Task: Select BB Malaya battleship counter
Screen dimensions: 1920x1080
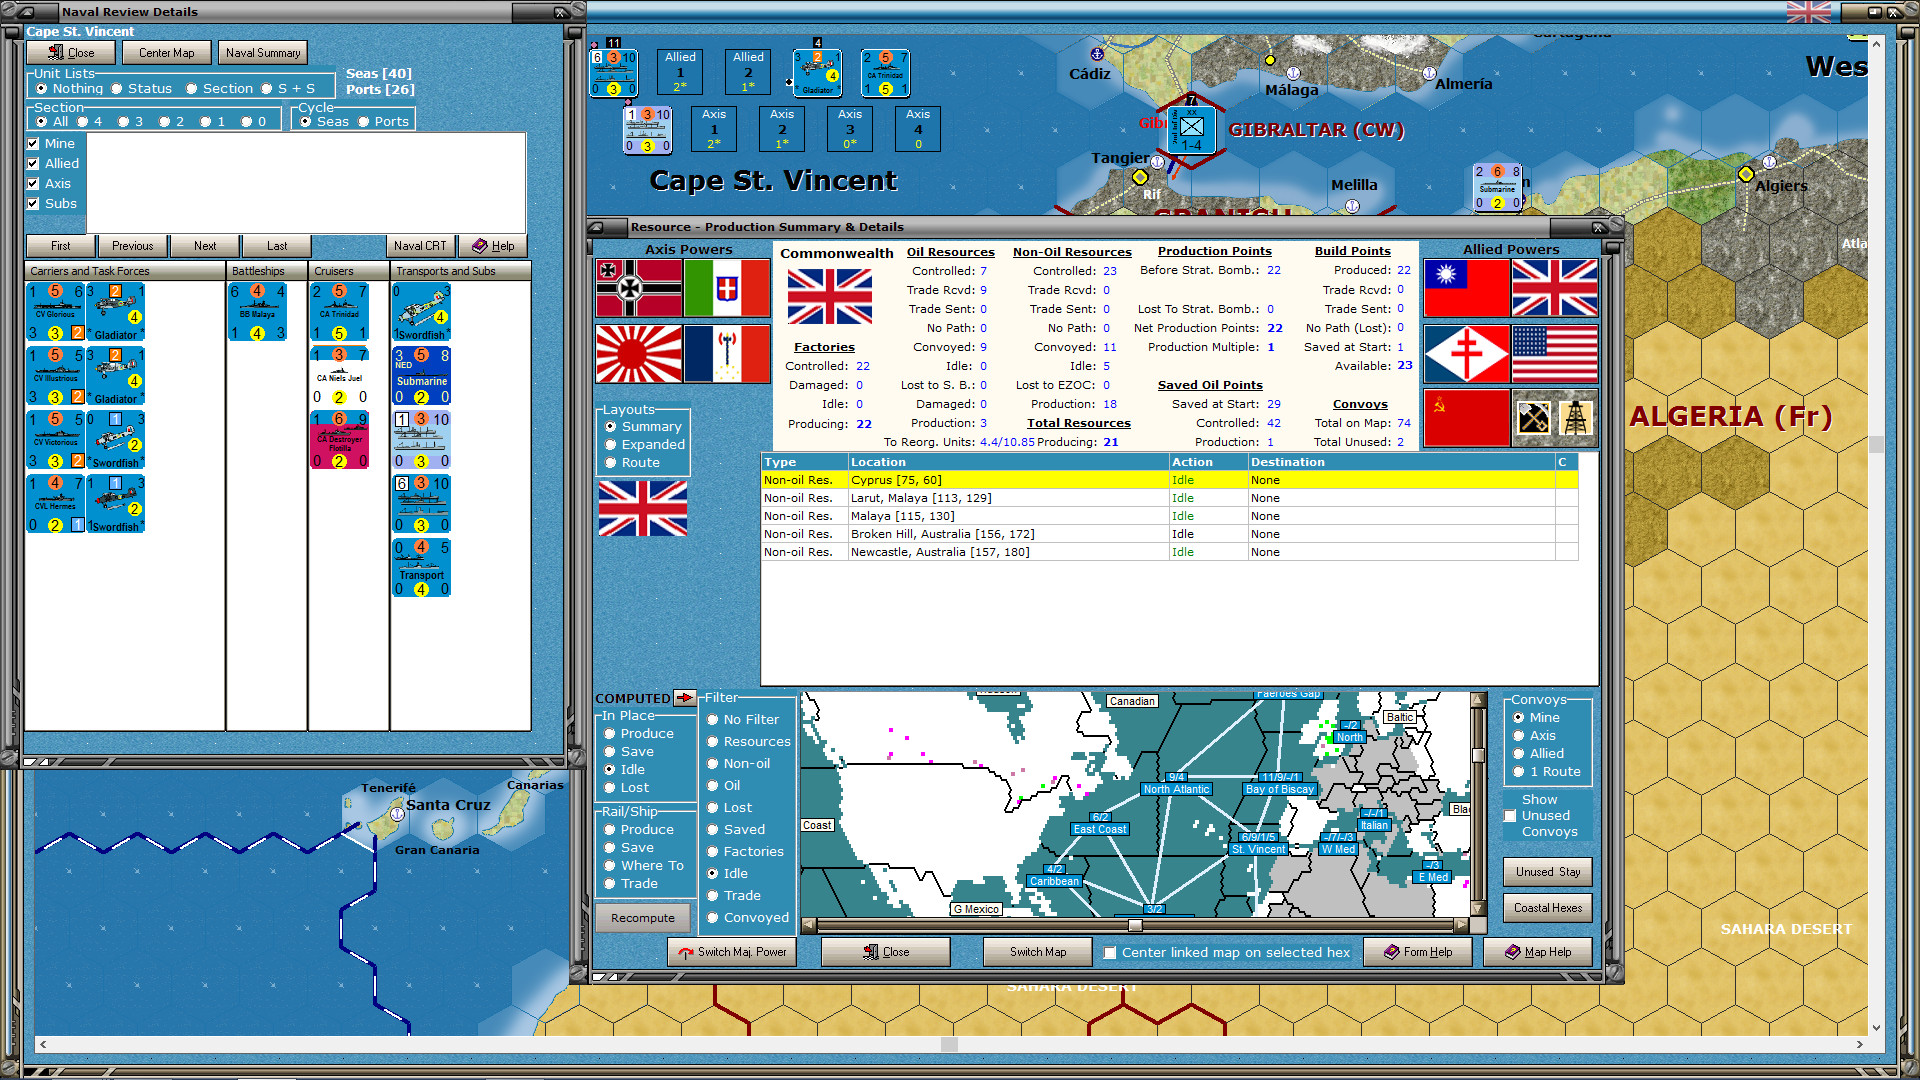Action: click(257, 312)
